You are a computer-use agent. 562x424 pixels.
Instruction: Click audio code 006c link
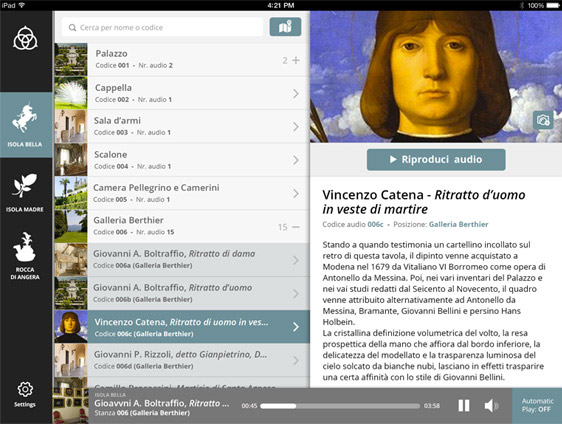point(375,224)
